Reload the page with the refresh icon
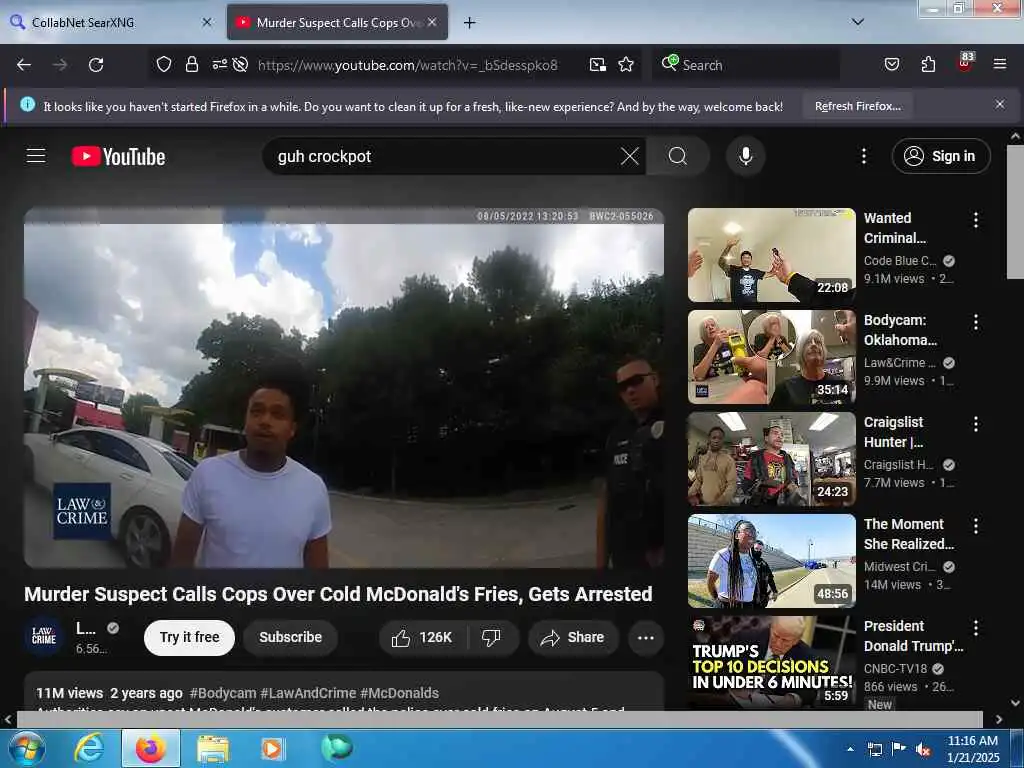The height and width of the screenshot is (768, 1024). point(96,65)
